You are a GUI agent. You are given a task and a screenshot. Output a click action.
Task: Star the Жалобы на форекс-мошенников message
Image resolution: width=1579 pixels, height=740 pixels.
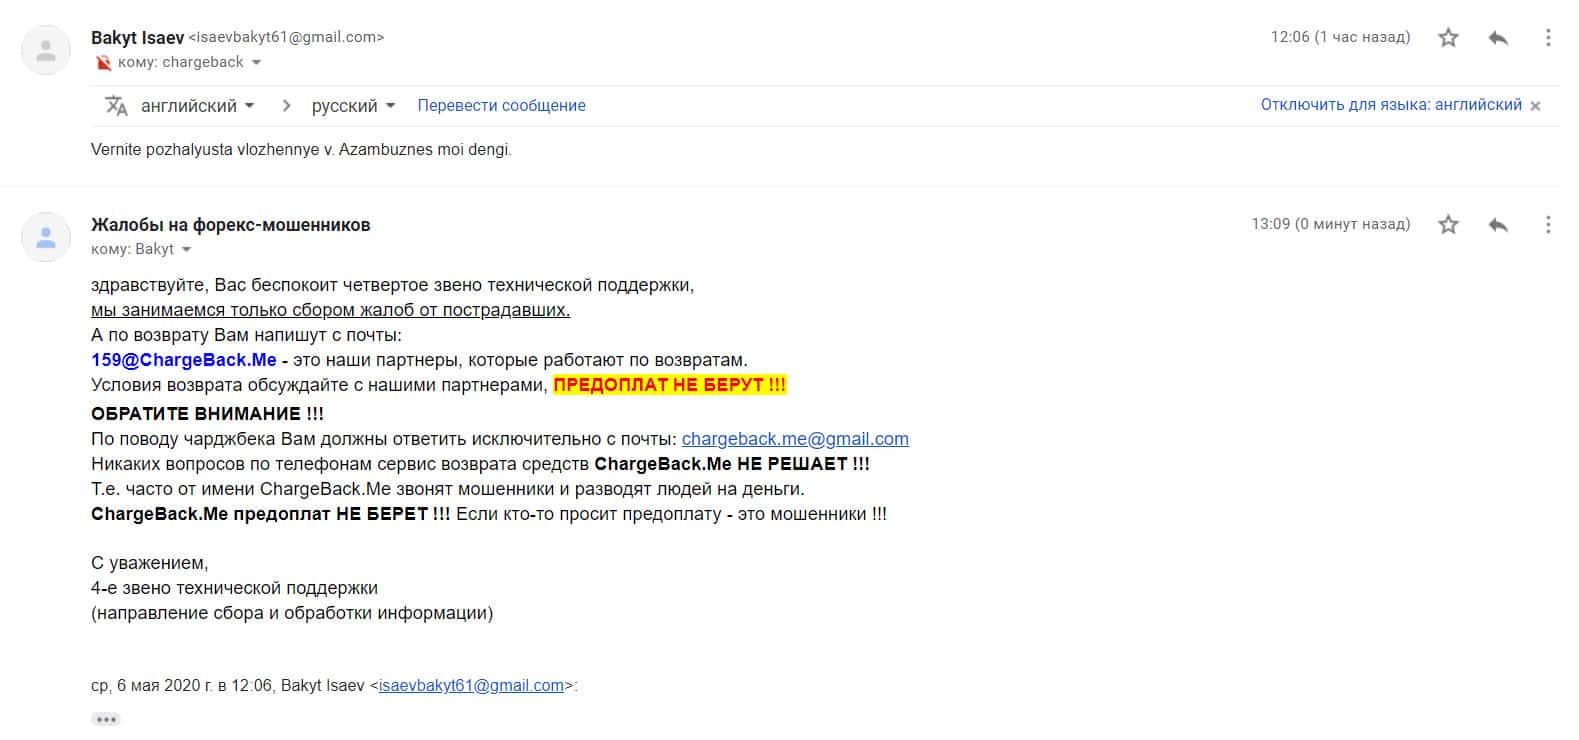1448,225
